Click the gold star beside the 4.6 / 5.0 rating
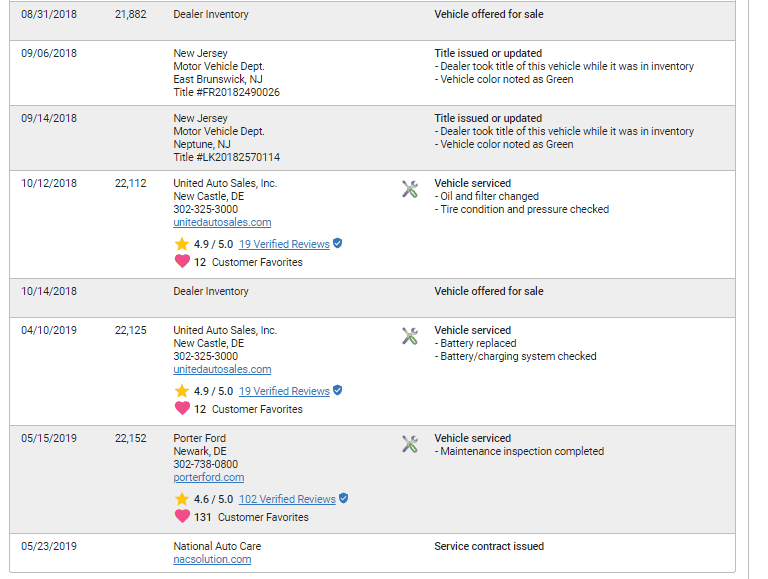Image resolution: width=768 pixels, height=579 pixels. tap(182, 499)
